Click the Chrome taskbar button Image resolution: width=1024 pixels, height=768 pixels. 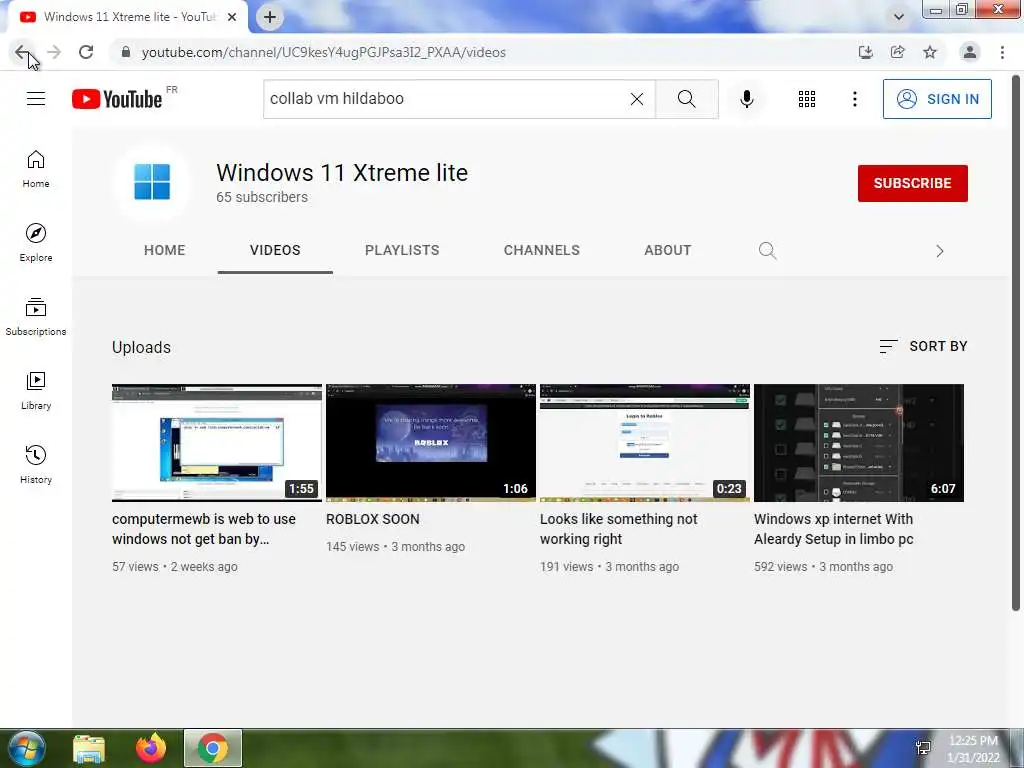(x=213, y=748)
